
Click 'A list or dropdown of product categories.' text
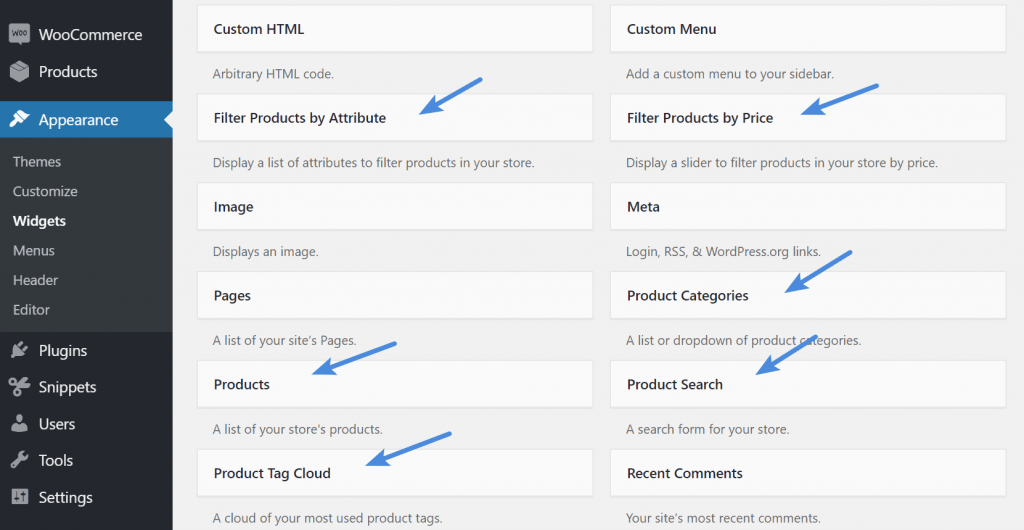click(x=743, y=340)
